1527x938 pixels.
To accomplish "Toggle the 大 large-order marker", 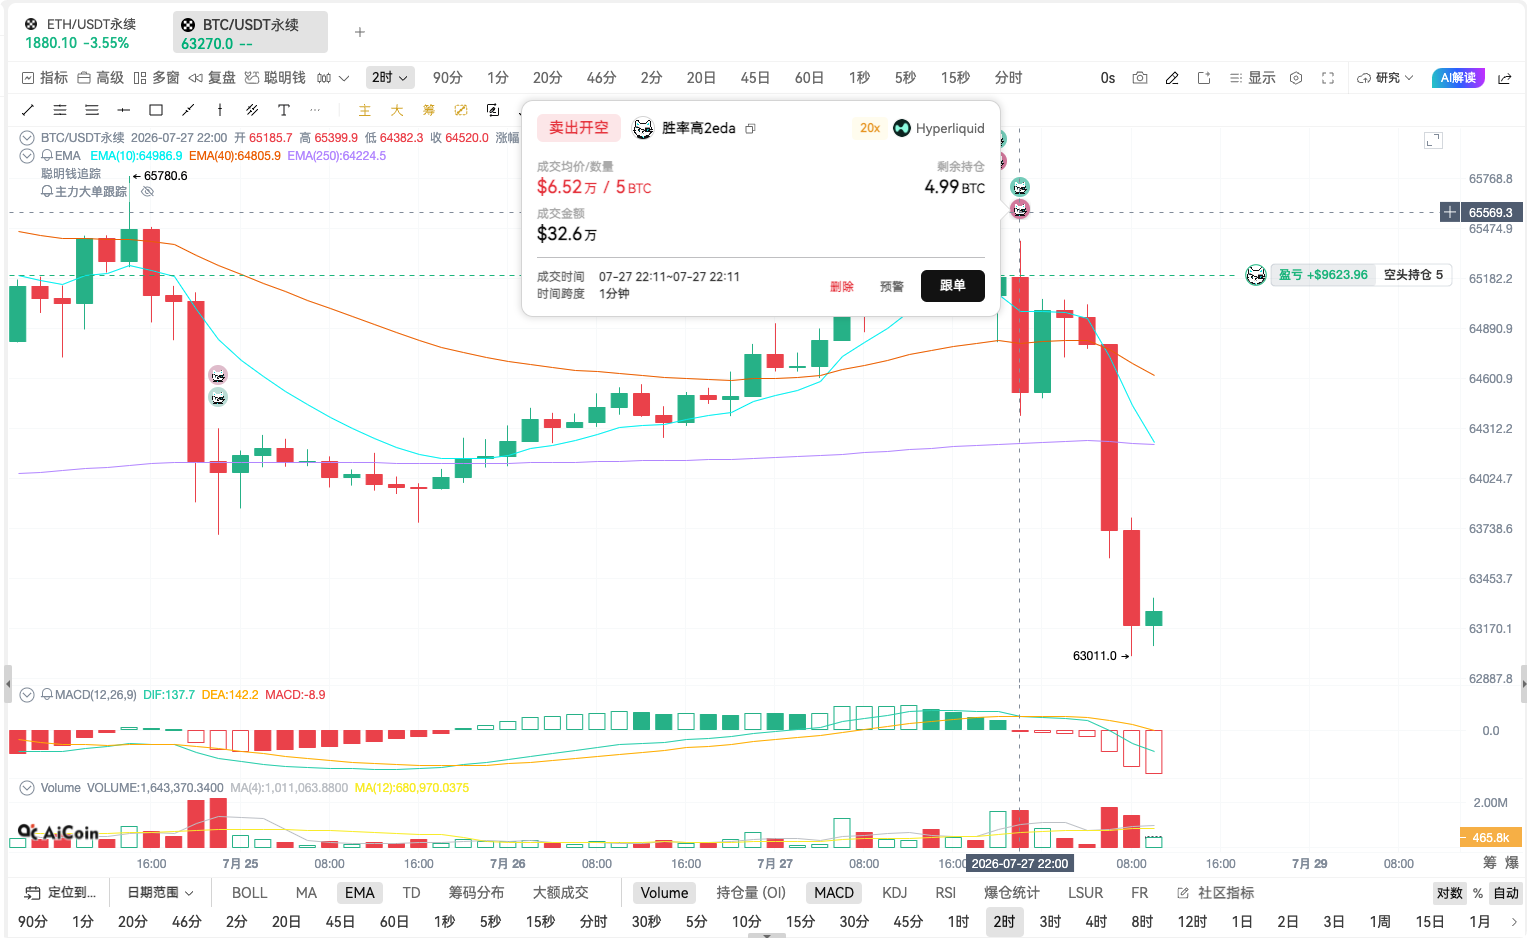I will point(397,110).
